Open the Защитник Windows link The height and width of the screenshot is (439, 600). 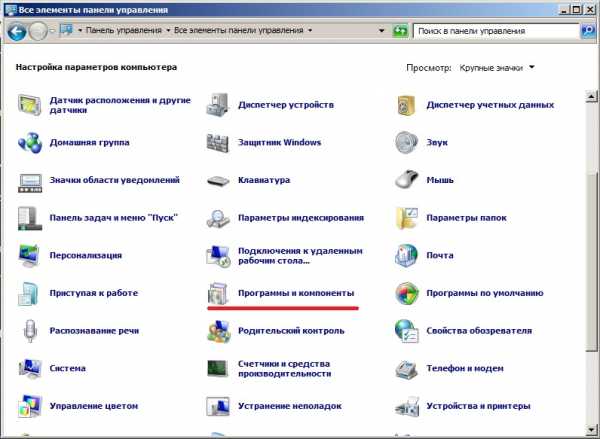click(x=279, y=142)
